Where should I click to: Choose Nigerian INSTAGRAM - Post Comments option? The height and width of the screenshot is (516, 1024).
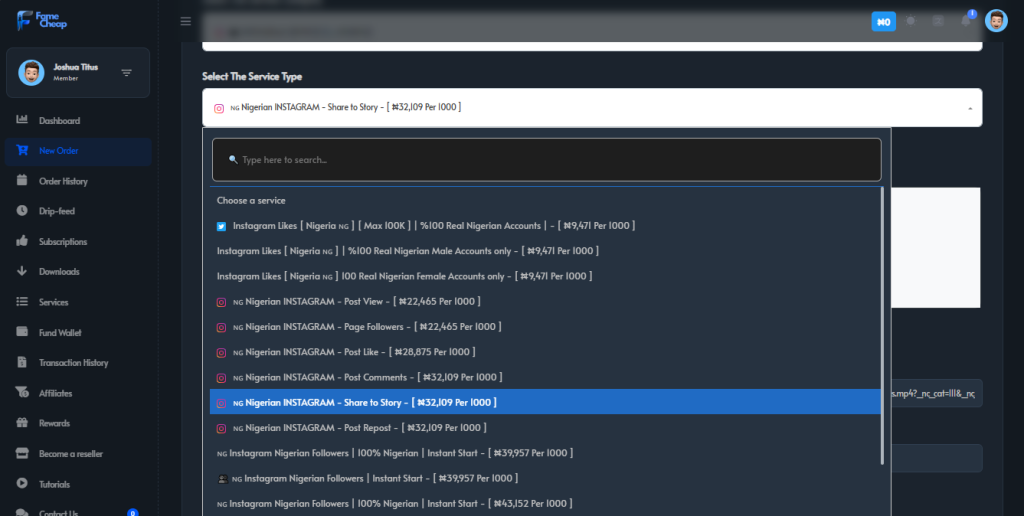[545, 378]
